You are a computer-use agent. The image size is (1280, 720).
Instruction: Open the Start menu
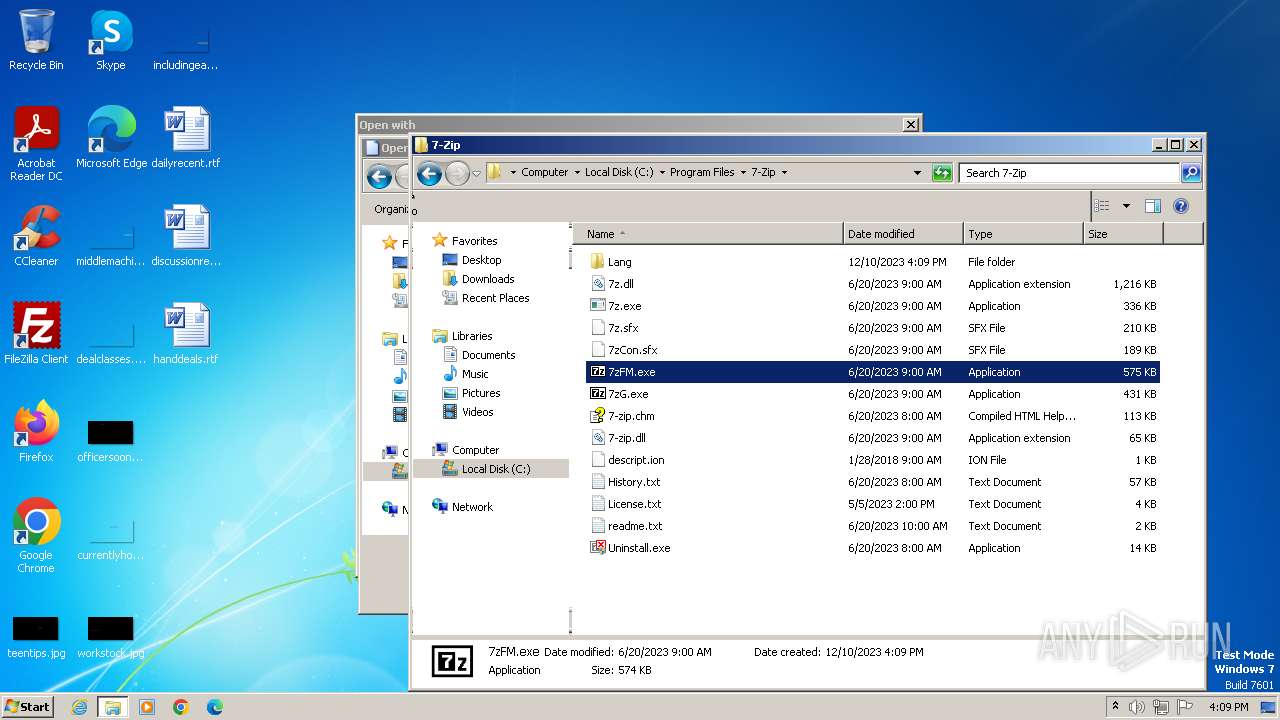(x=28, y=707)
